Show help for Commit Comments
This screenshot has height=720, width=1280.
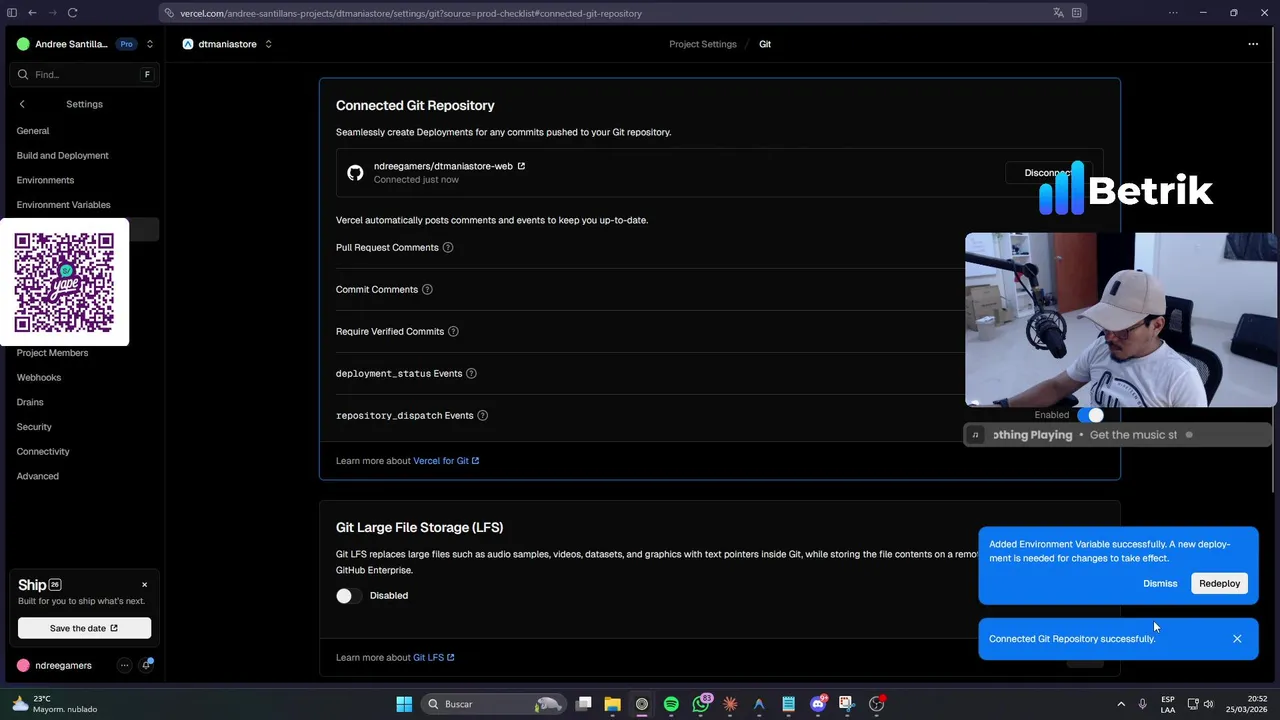point(427,289)
